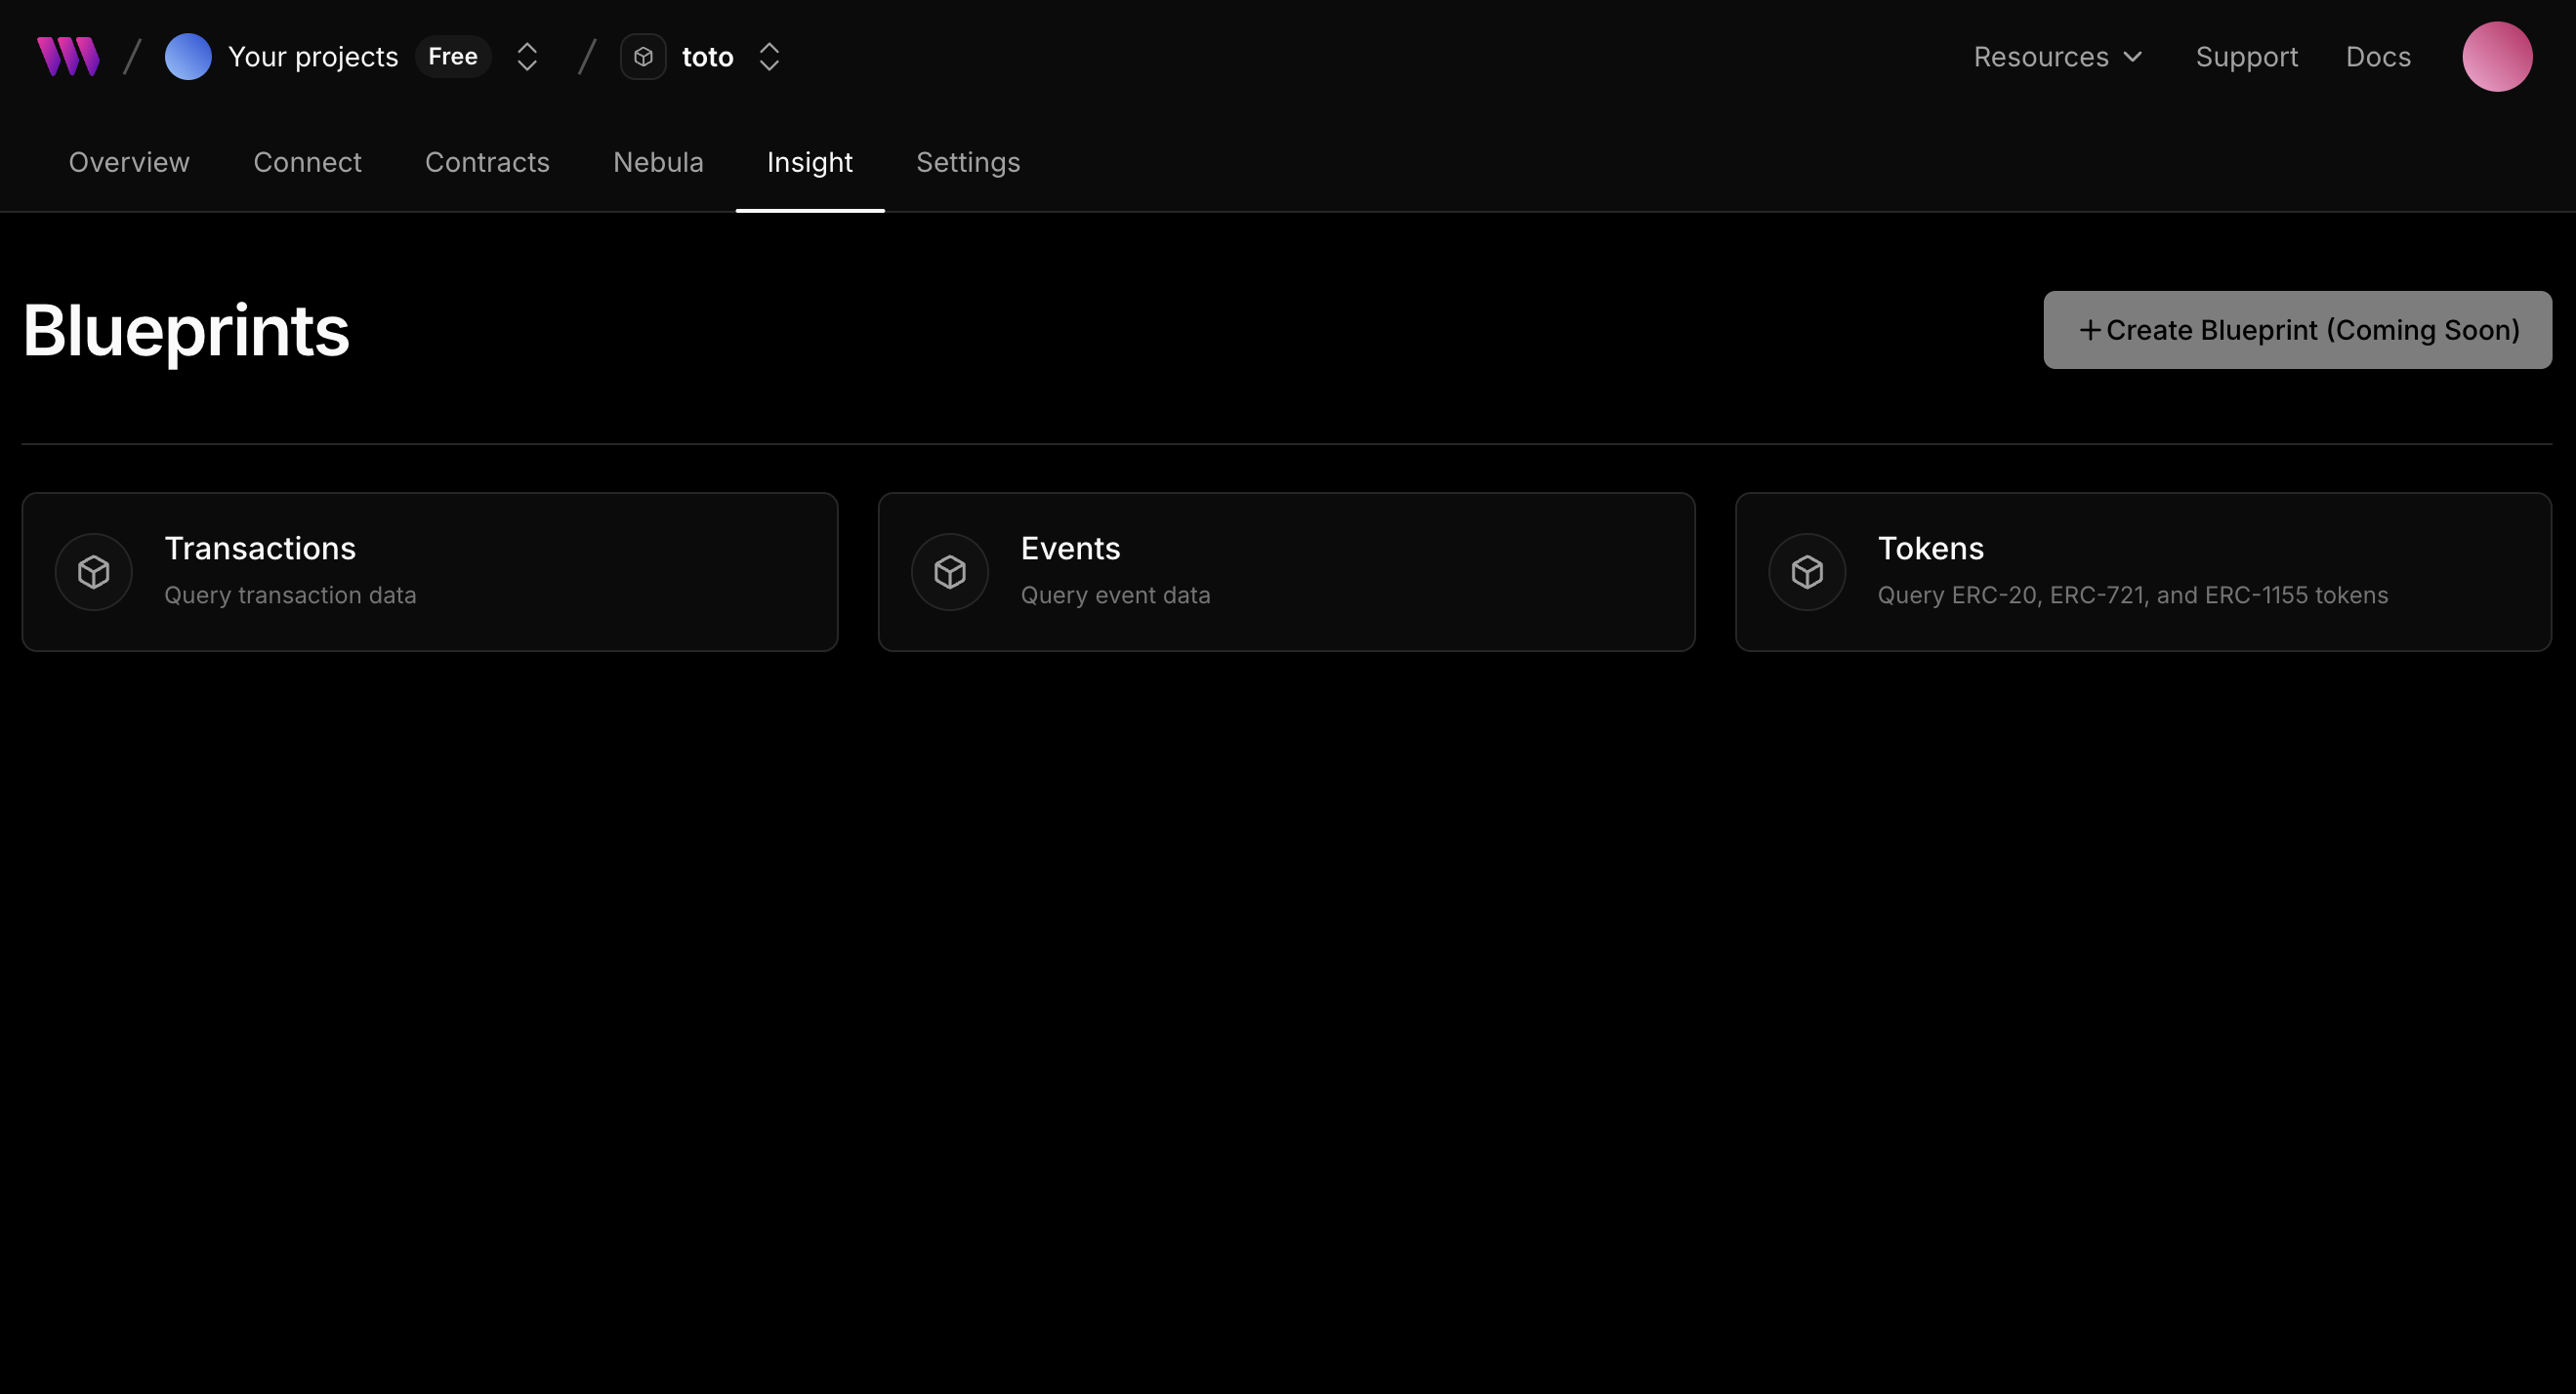Switch to the Contracts tab
The image size is (2576, 1394).
[487, 162]
